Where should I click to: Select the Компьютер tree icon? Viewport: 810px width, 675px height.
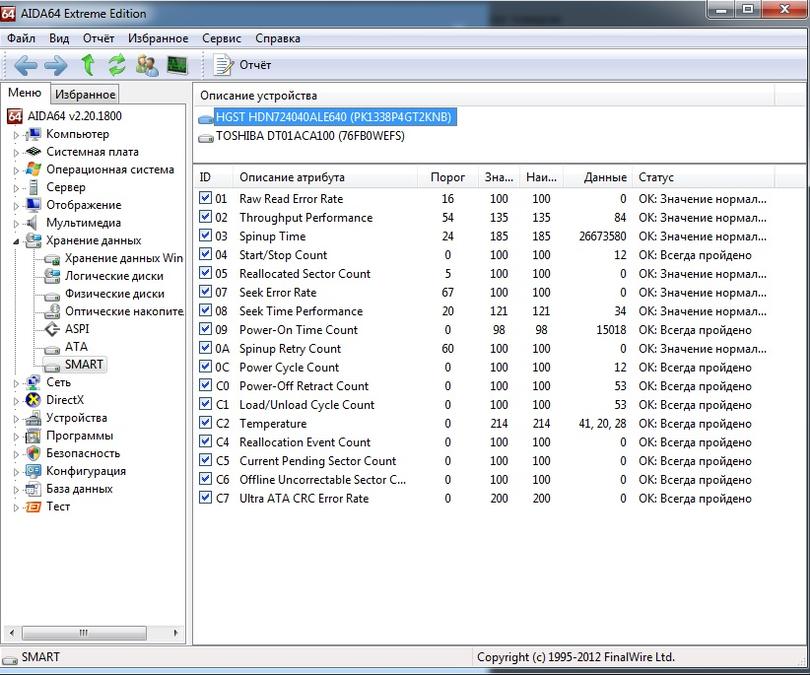pyautogui.click(x=34, y=134)
